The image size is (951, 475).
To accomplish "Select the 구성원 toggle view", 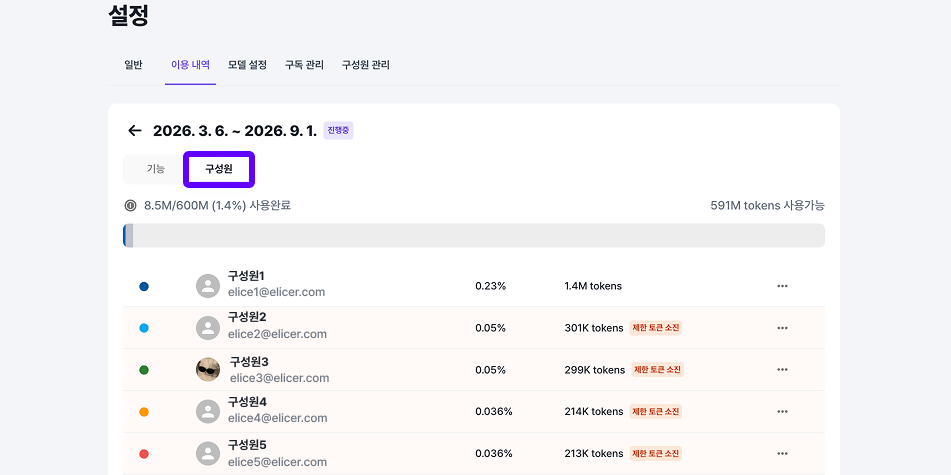I will point(219,169).
